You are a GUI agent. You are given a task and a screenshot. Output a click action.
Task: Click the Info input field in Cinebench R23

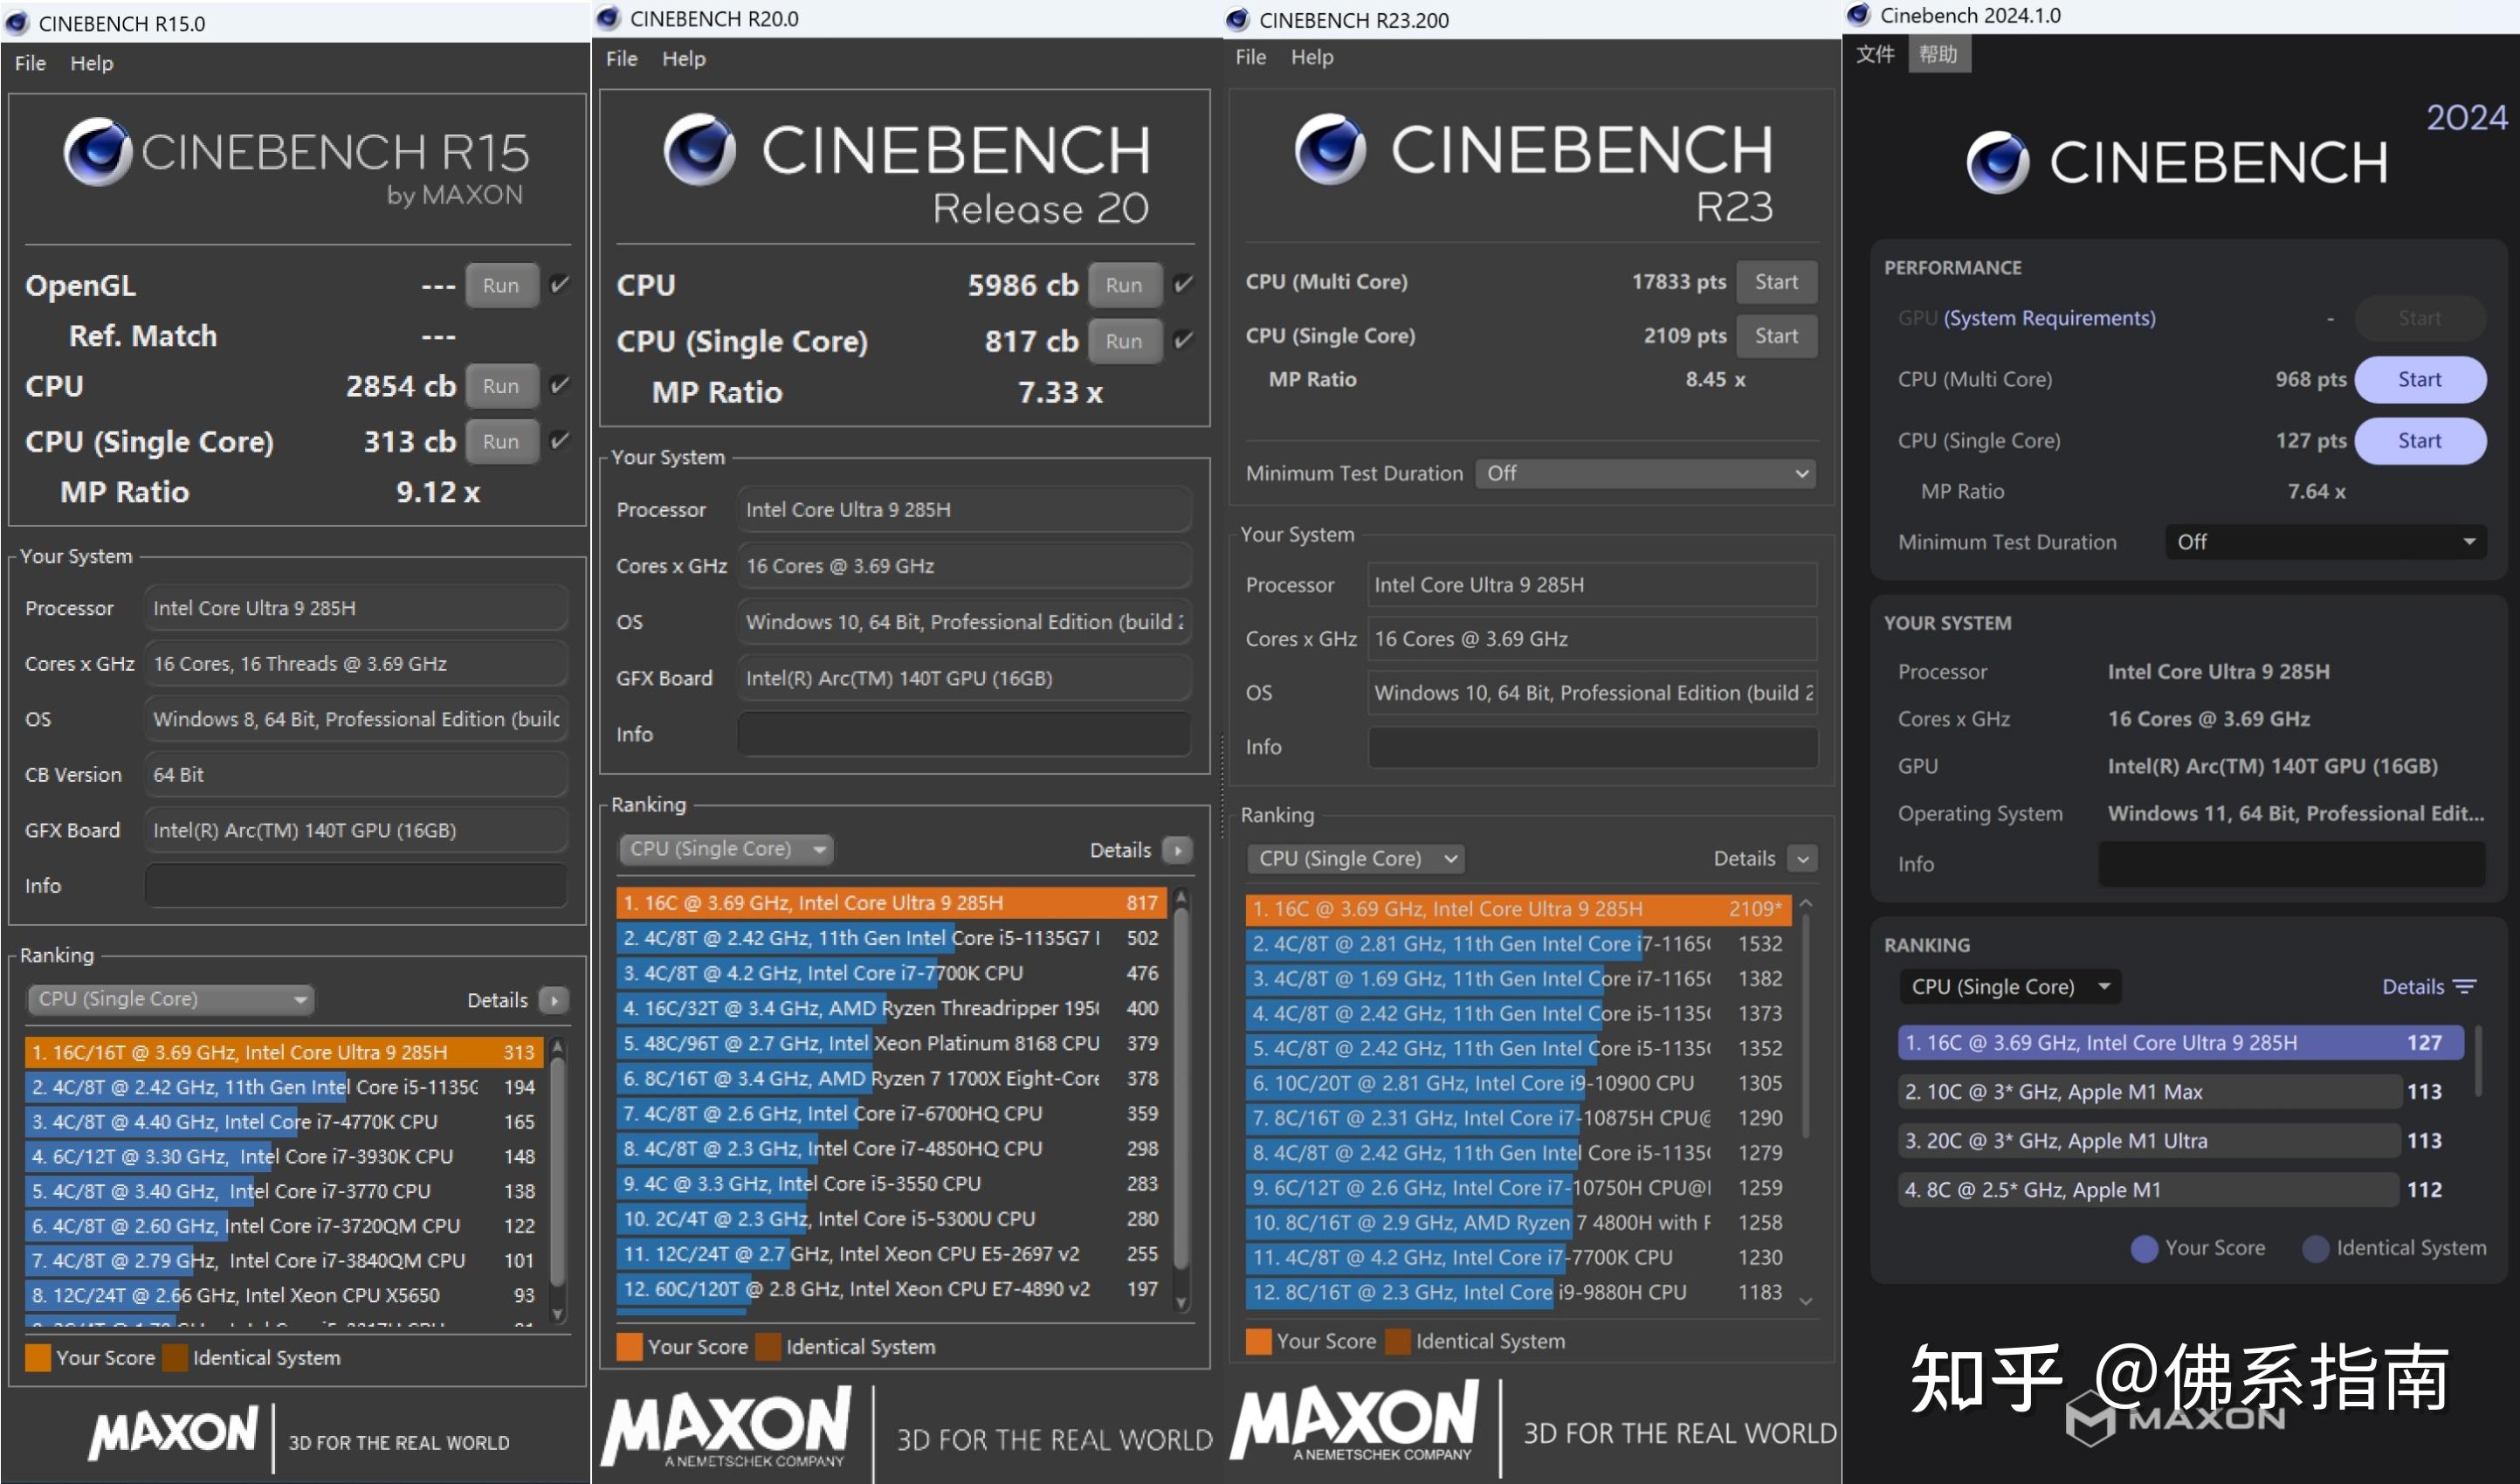(x=1592, y=747)
